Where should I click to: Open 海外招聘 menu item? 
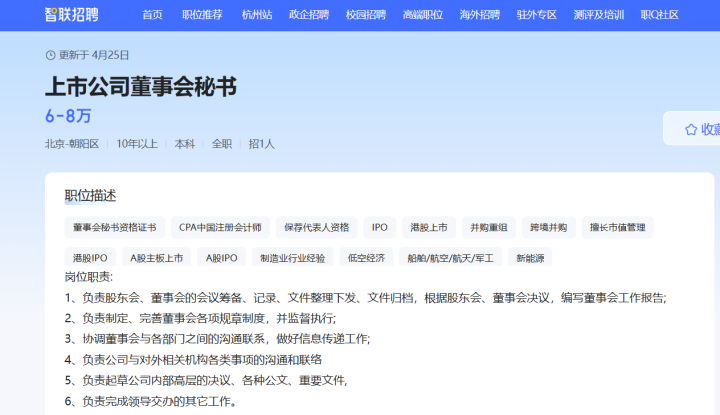(x=480, y=15)
